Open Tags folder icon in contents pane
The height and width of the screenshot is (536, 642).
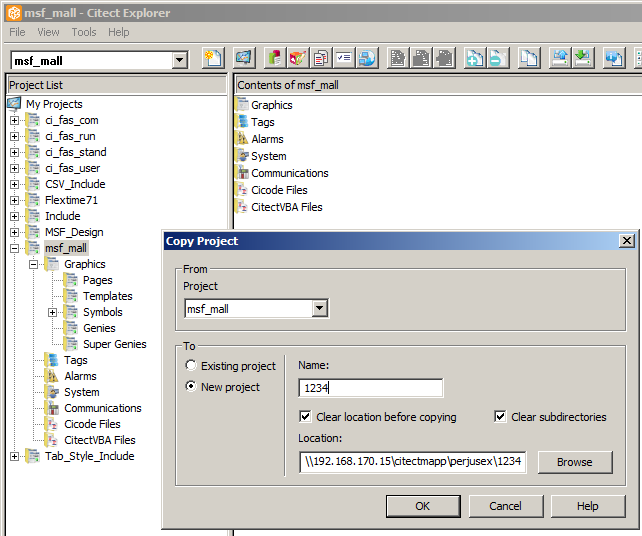(242, 122)
